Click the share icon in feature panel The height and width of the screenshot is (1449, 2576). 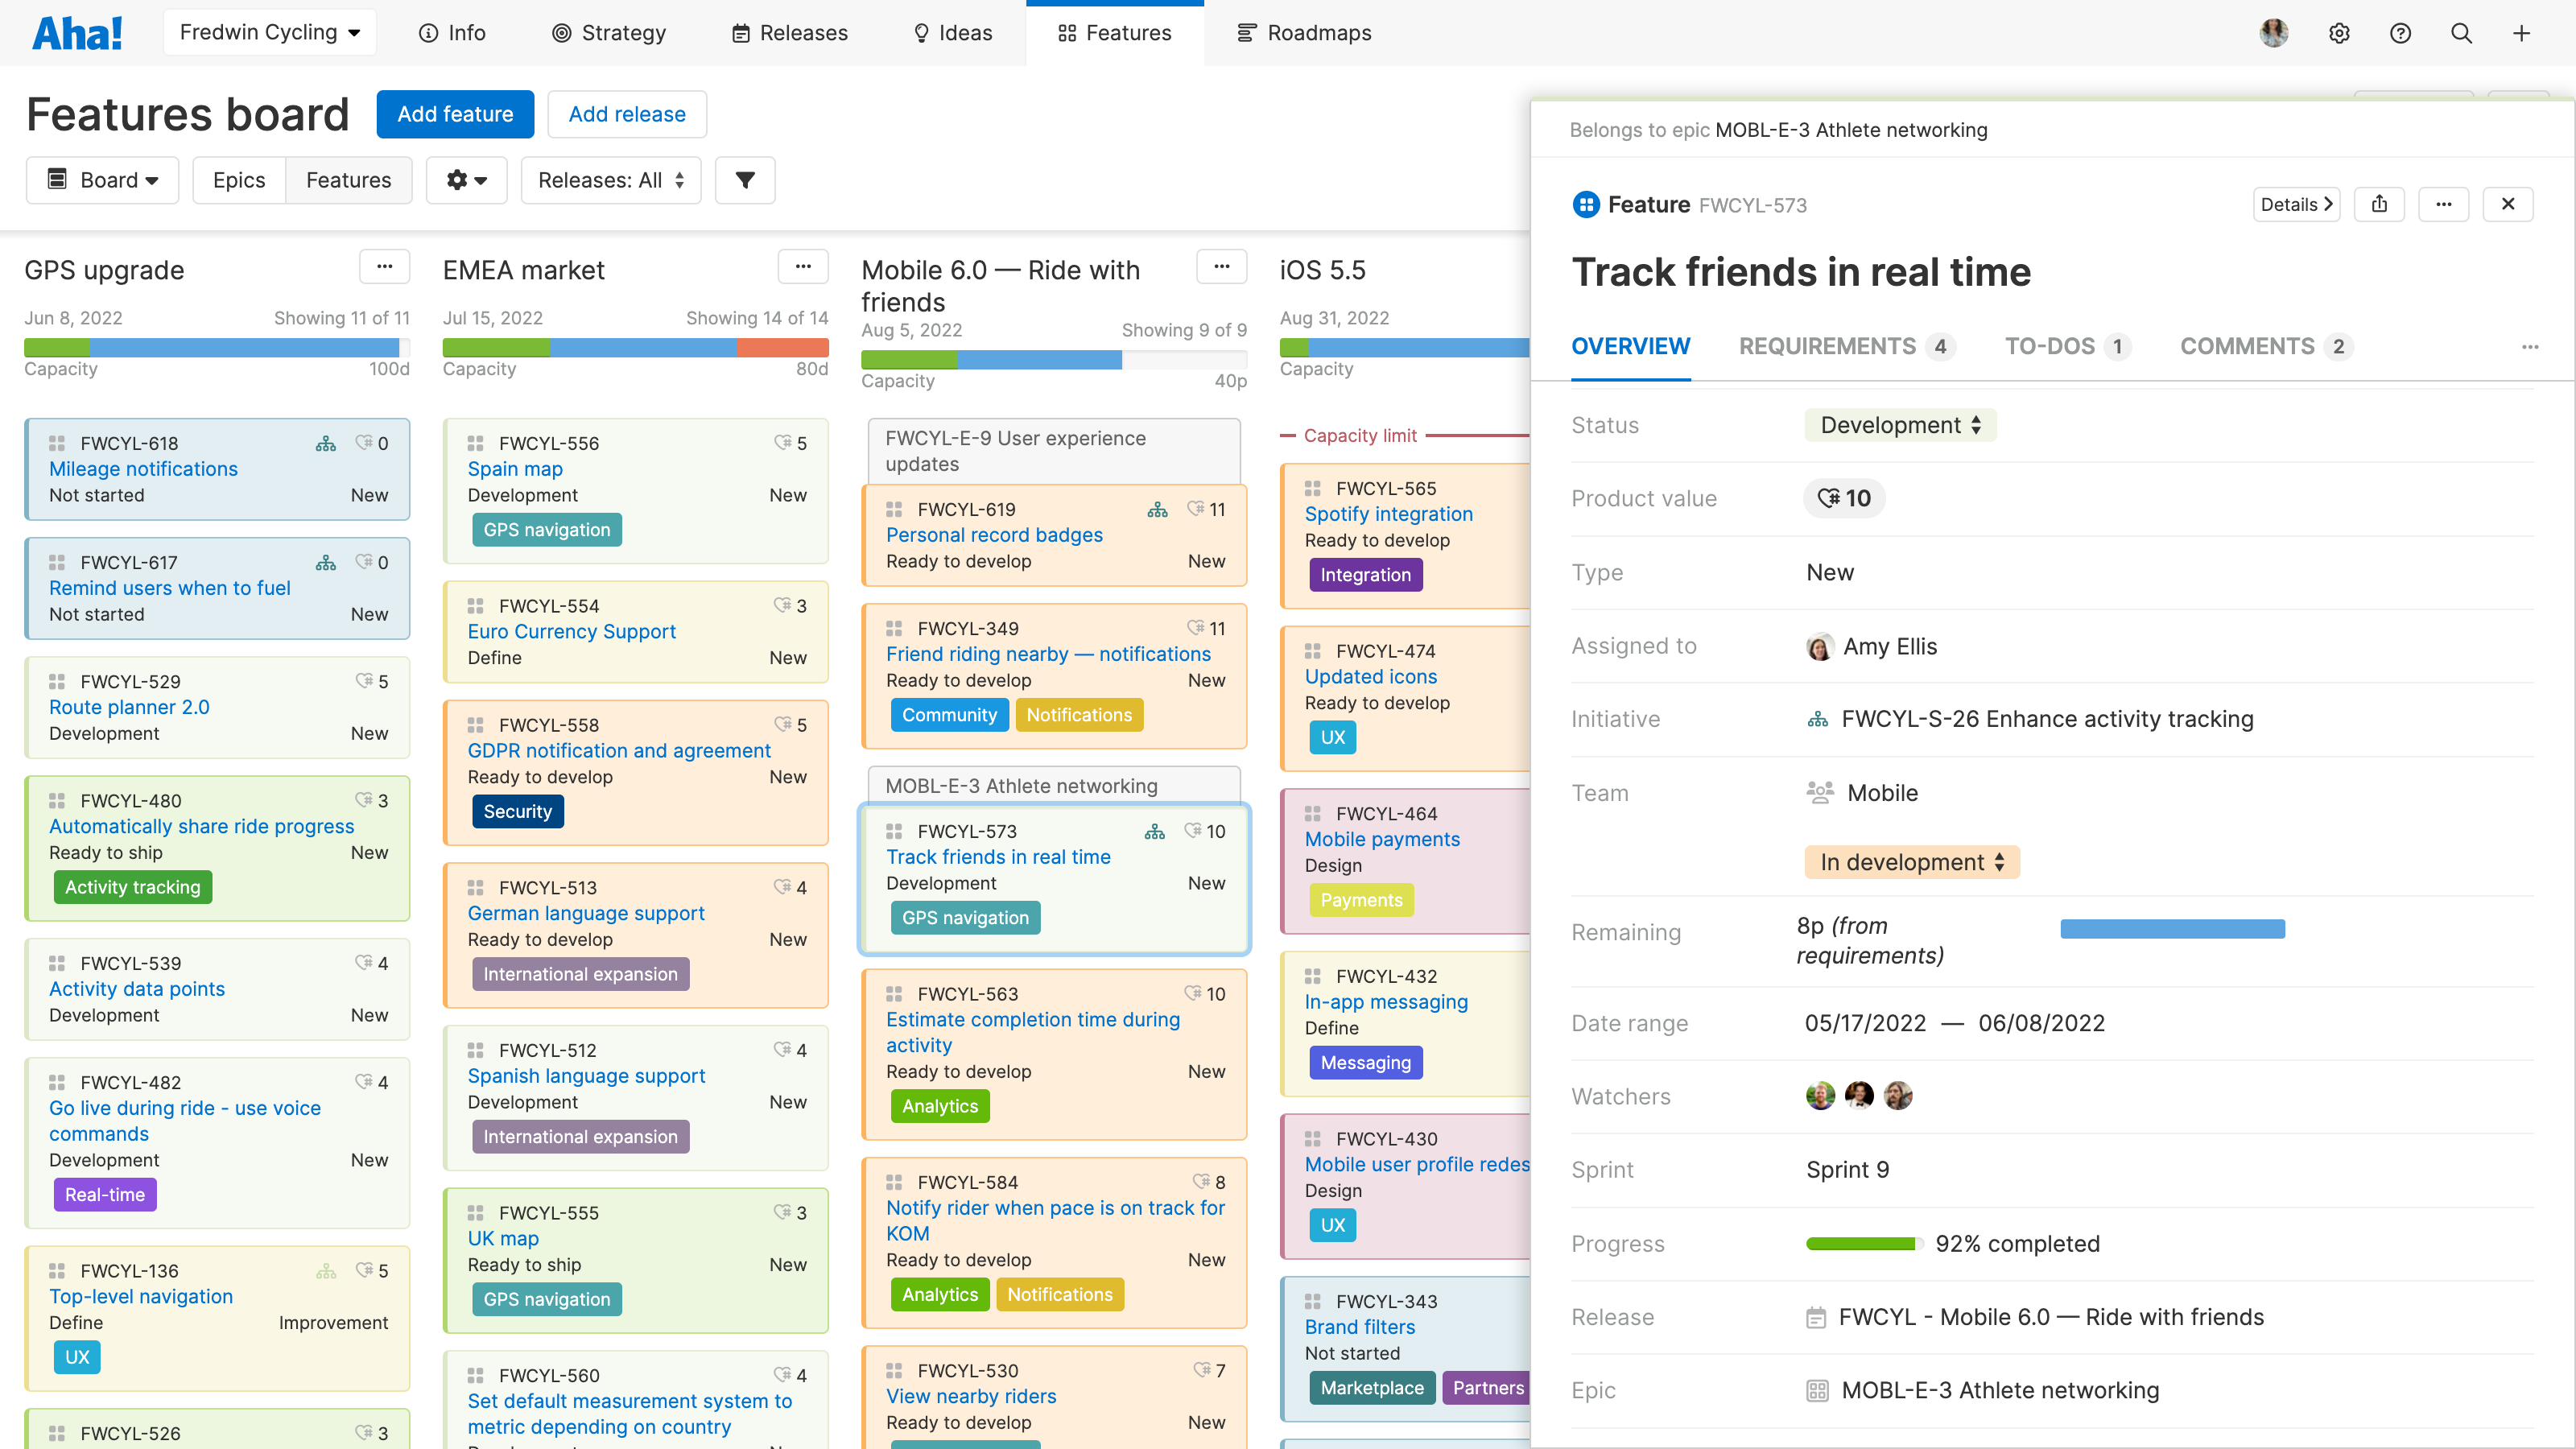[x=2379, y=204]
